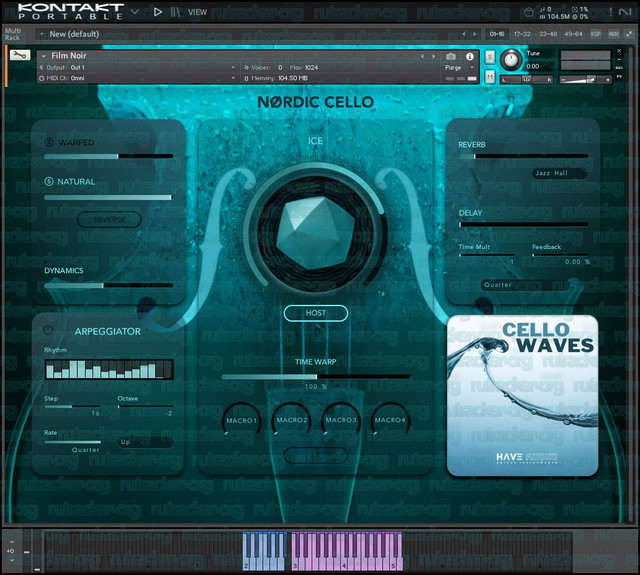Shift keyboard octave up arrow
Image resolution: width=640 pixels, height=575 pixels.
(x=12, y=542)
